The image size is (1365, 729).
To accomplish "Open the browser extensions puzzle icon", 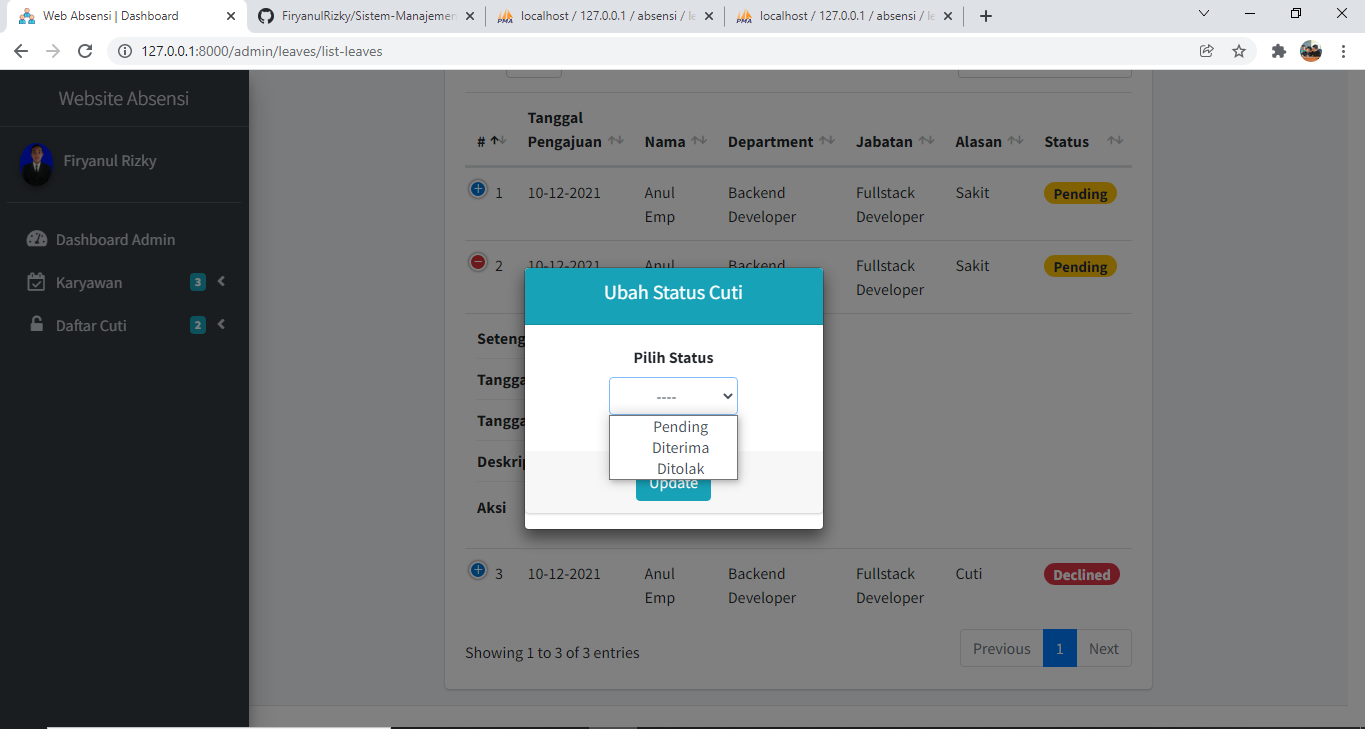I will 1278,51.
